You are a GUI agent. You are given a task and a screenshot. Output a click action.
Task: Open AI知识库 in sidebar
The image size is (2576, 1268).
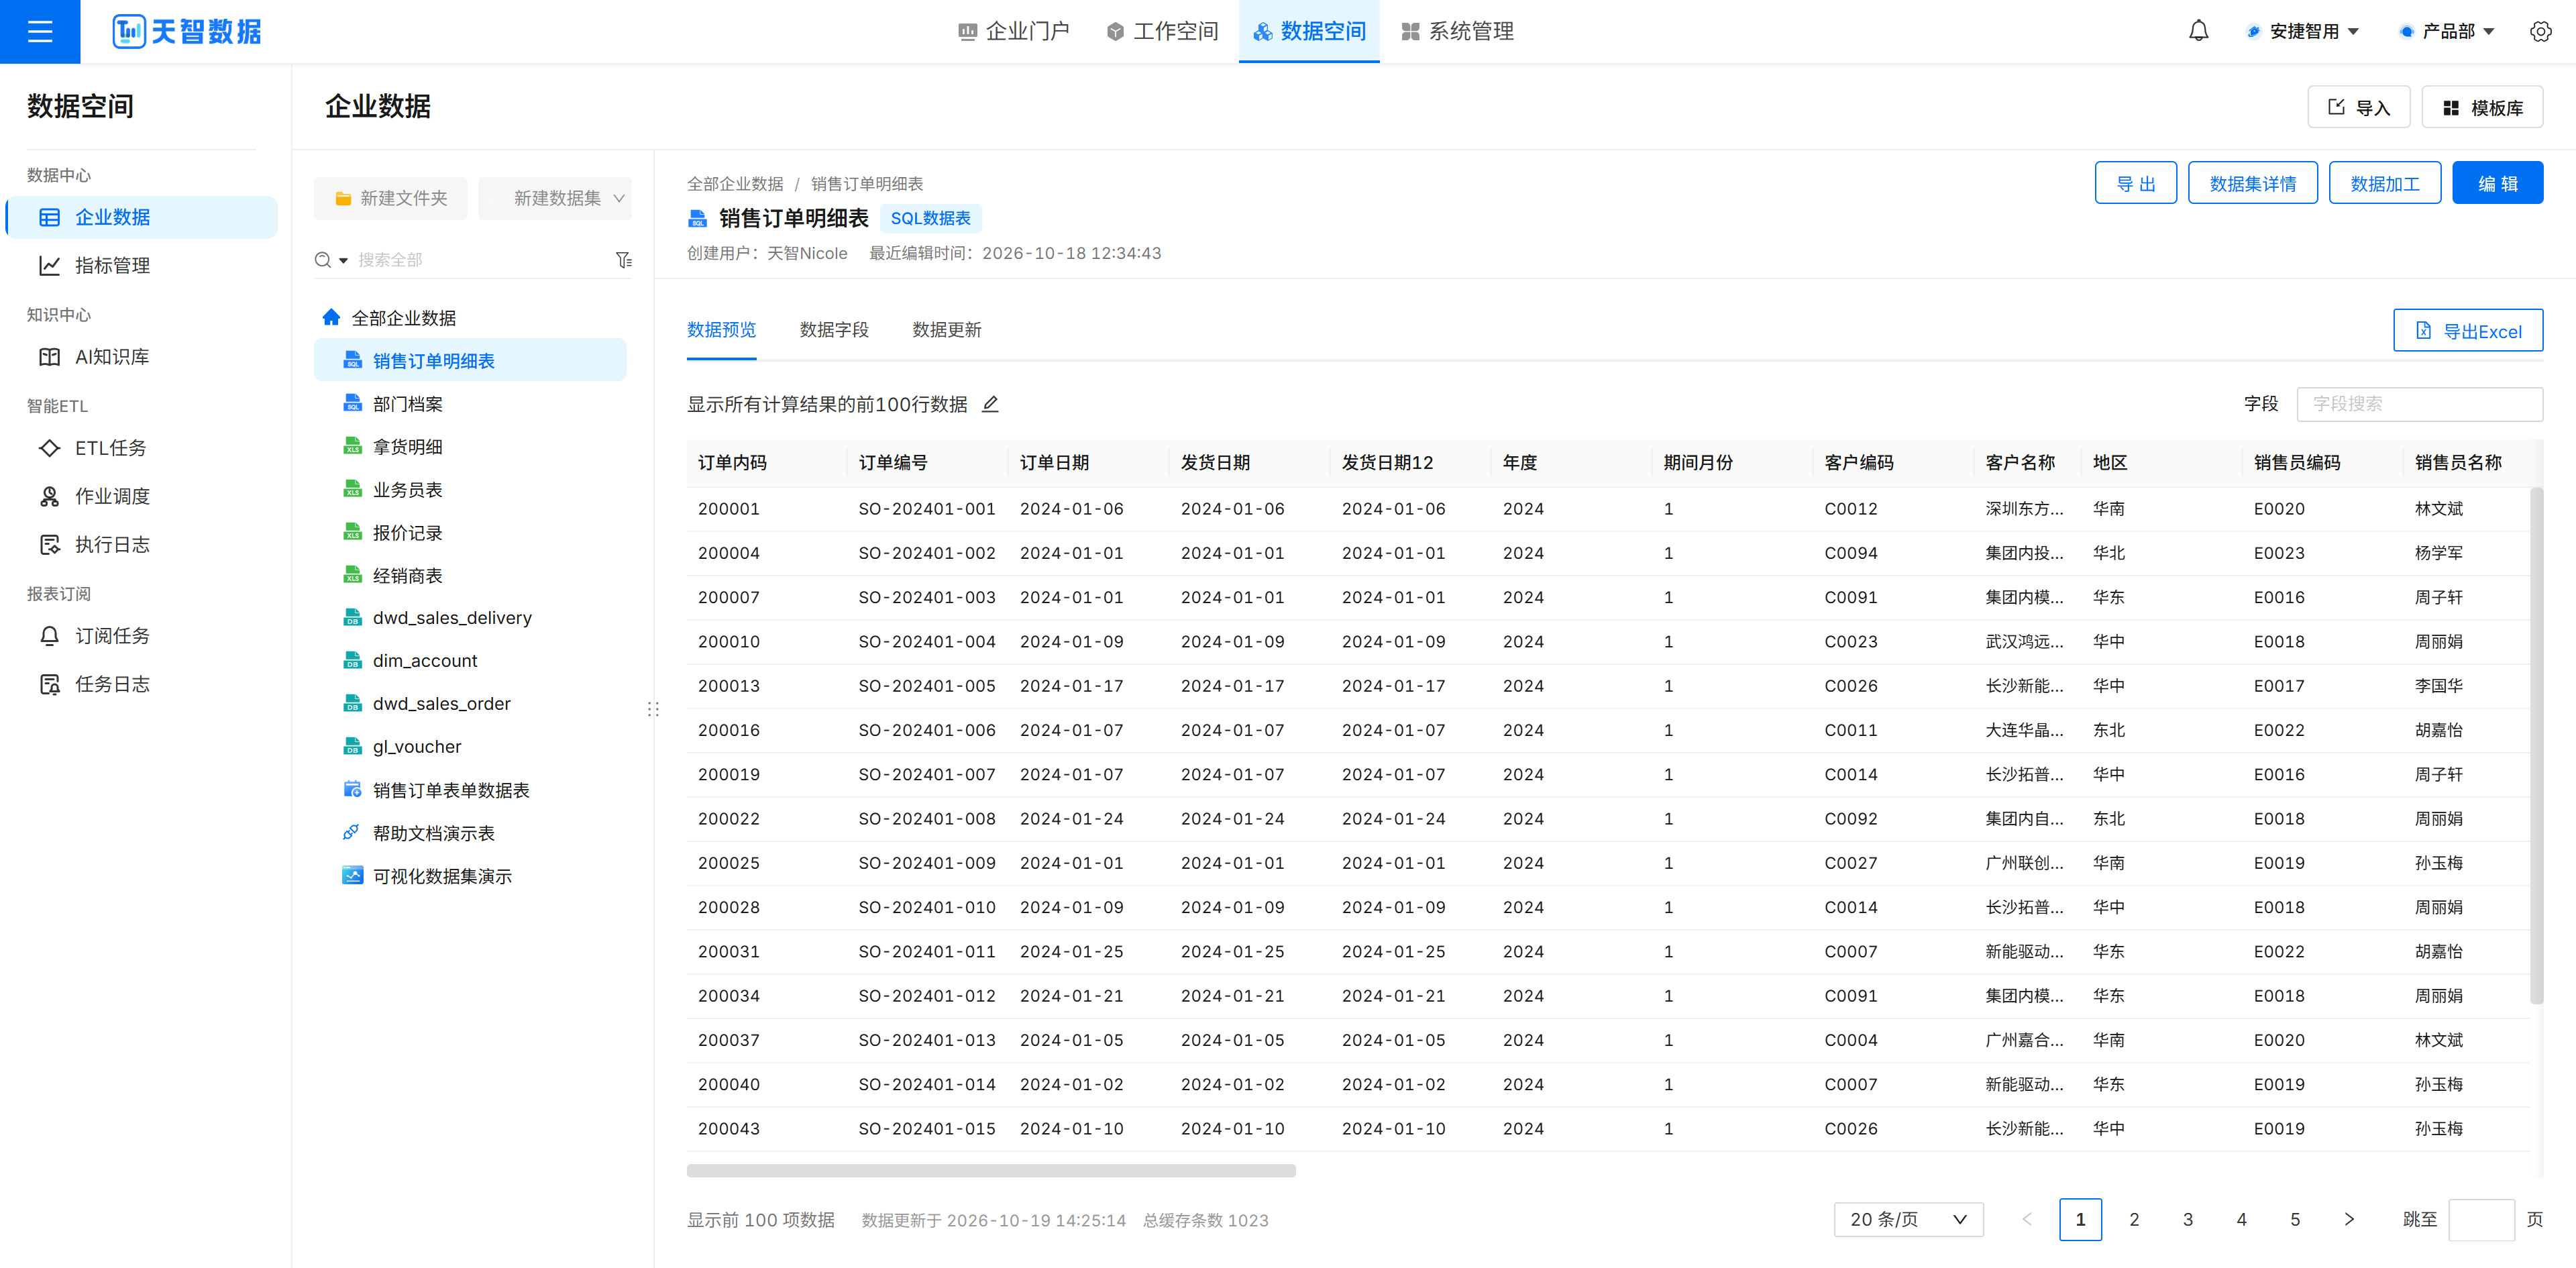141,357
